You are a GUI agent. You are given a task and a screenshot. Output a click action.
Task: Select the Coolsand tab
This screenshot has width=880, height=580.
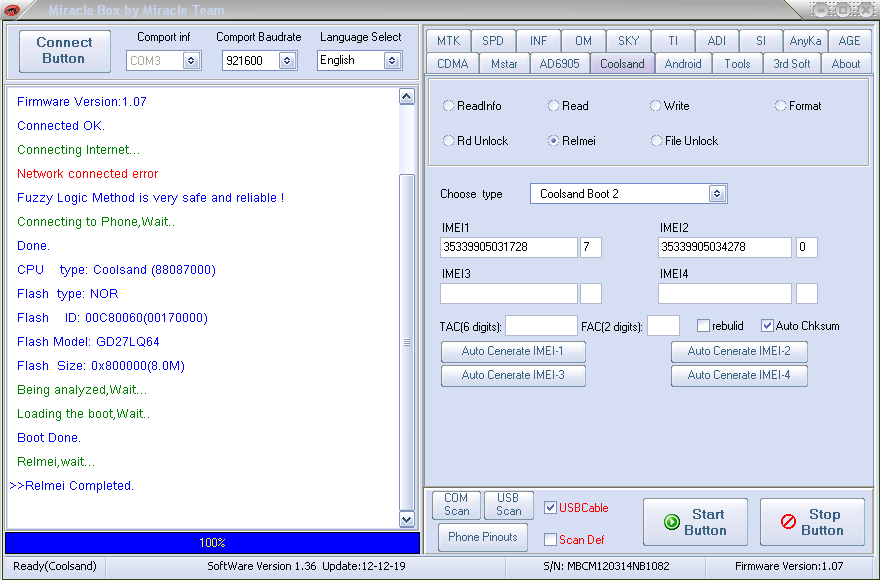[622, 64]
